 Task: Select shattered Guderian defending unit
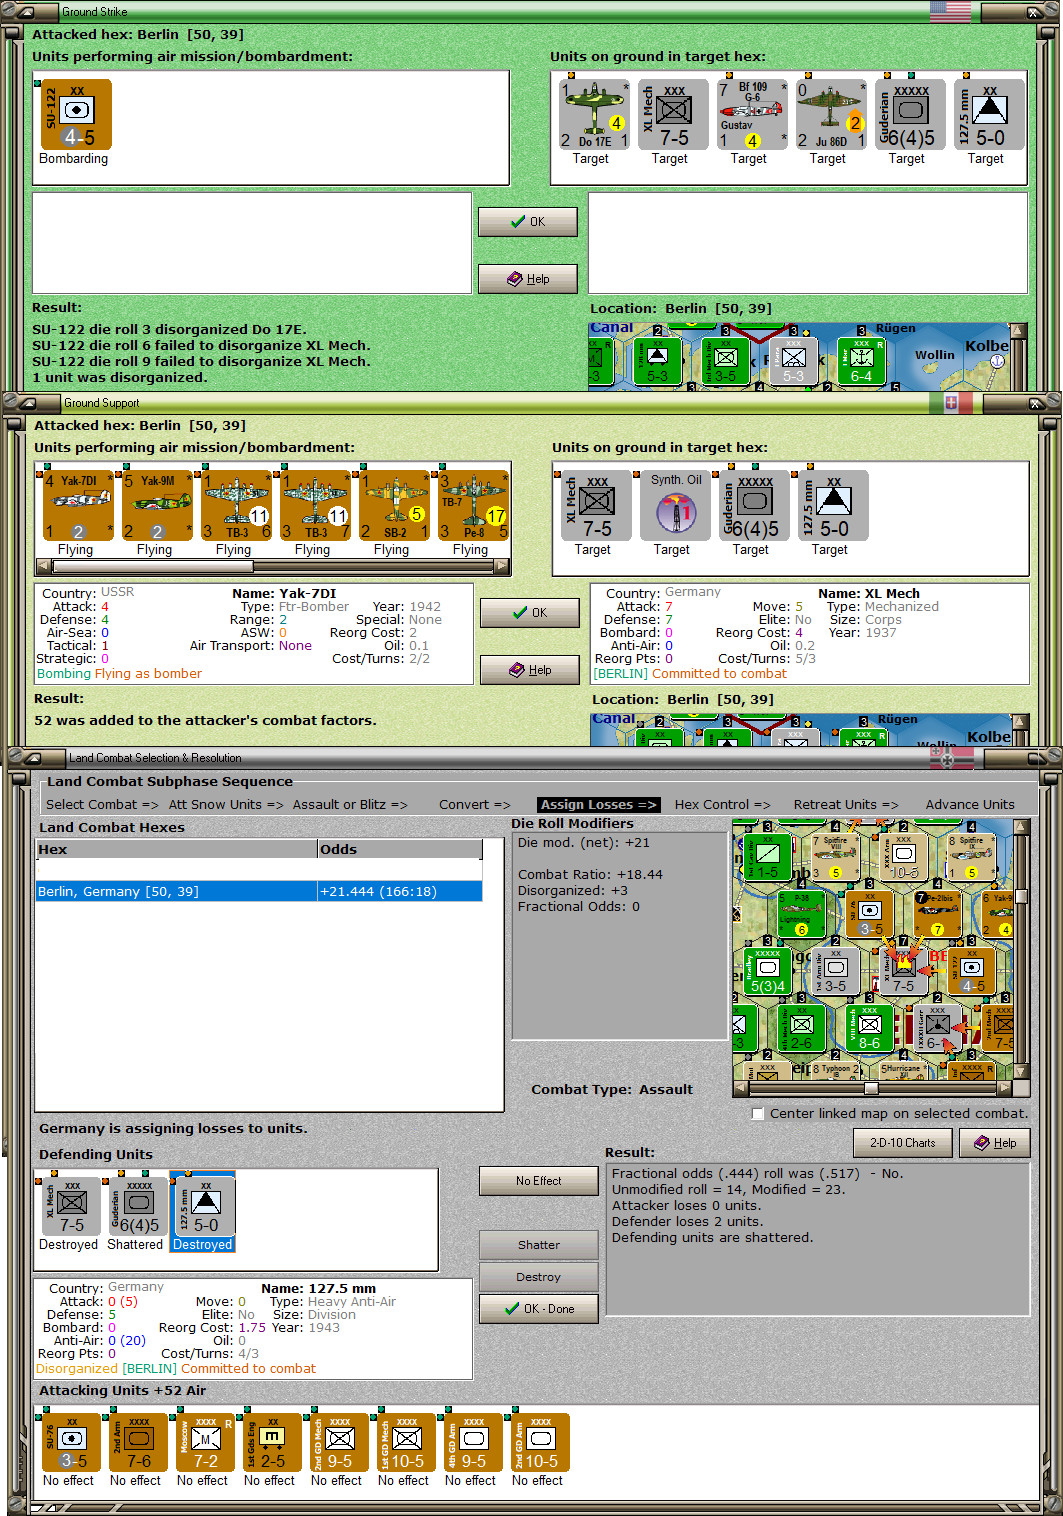138,1207
